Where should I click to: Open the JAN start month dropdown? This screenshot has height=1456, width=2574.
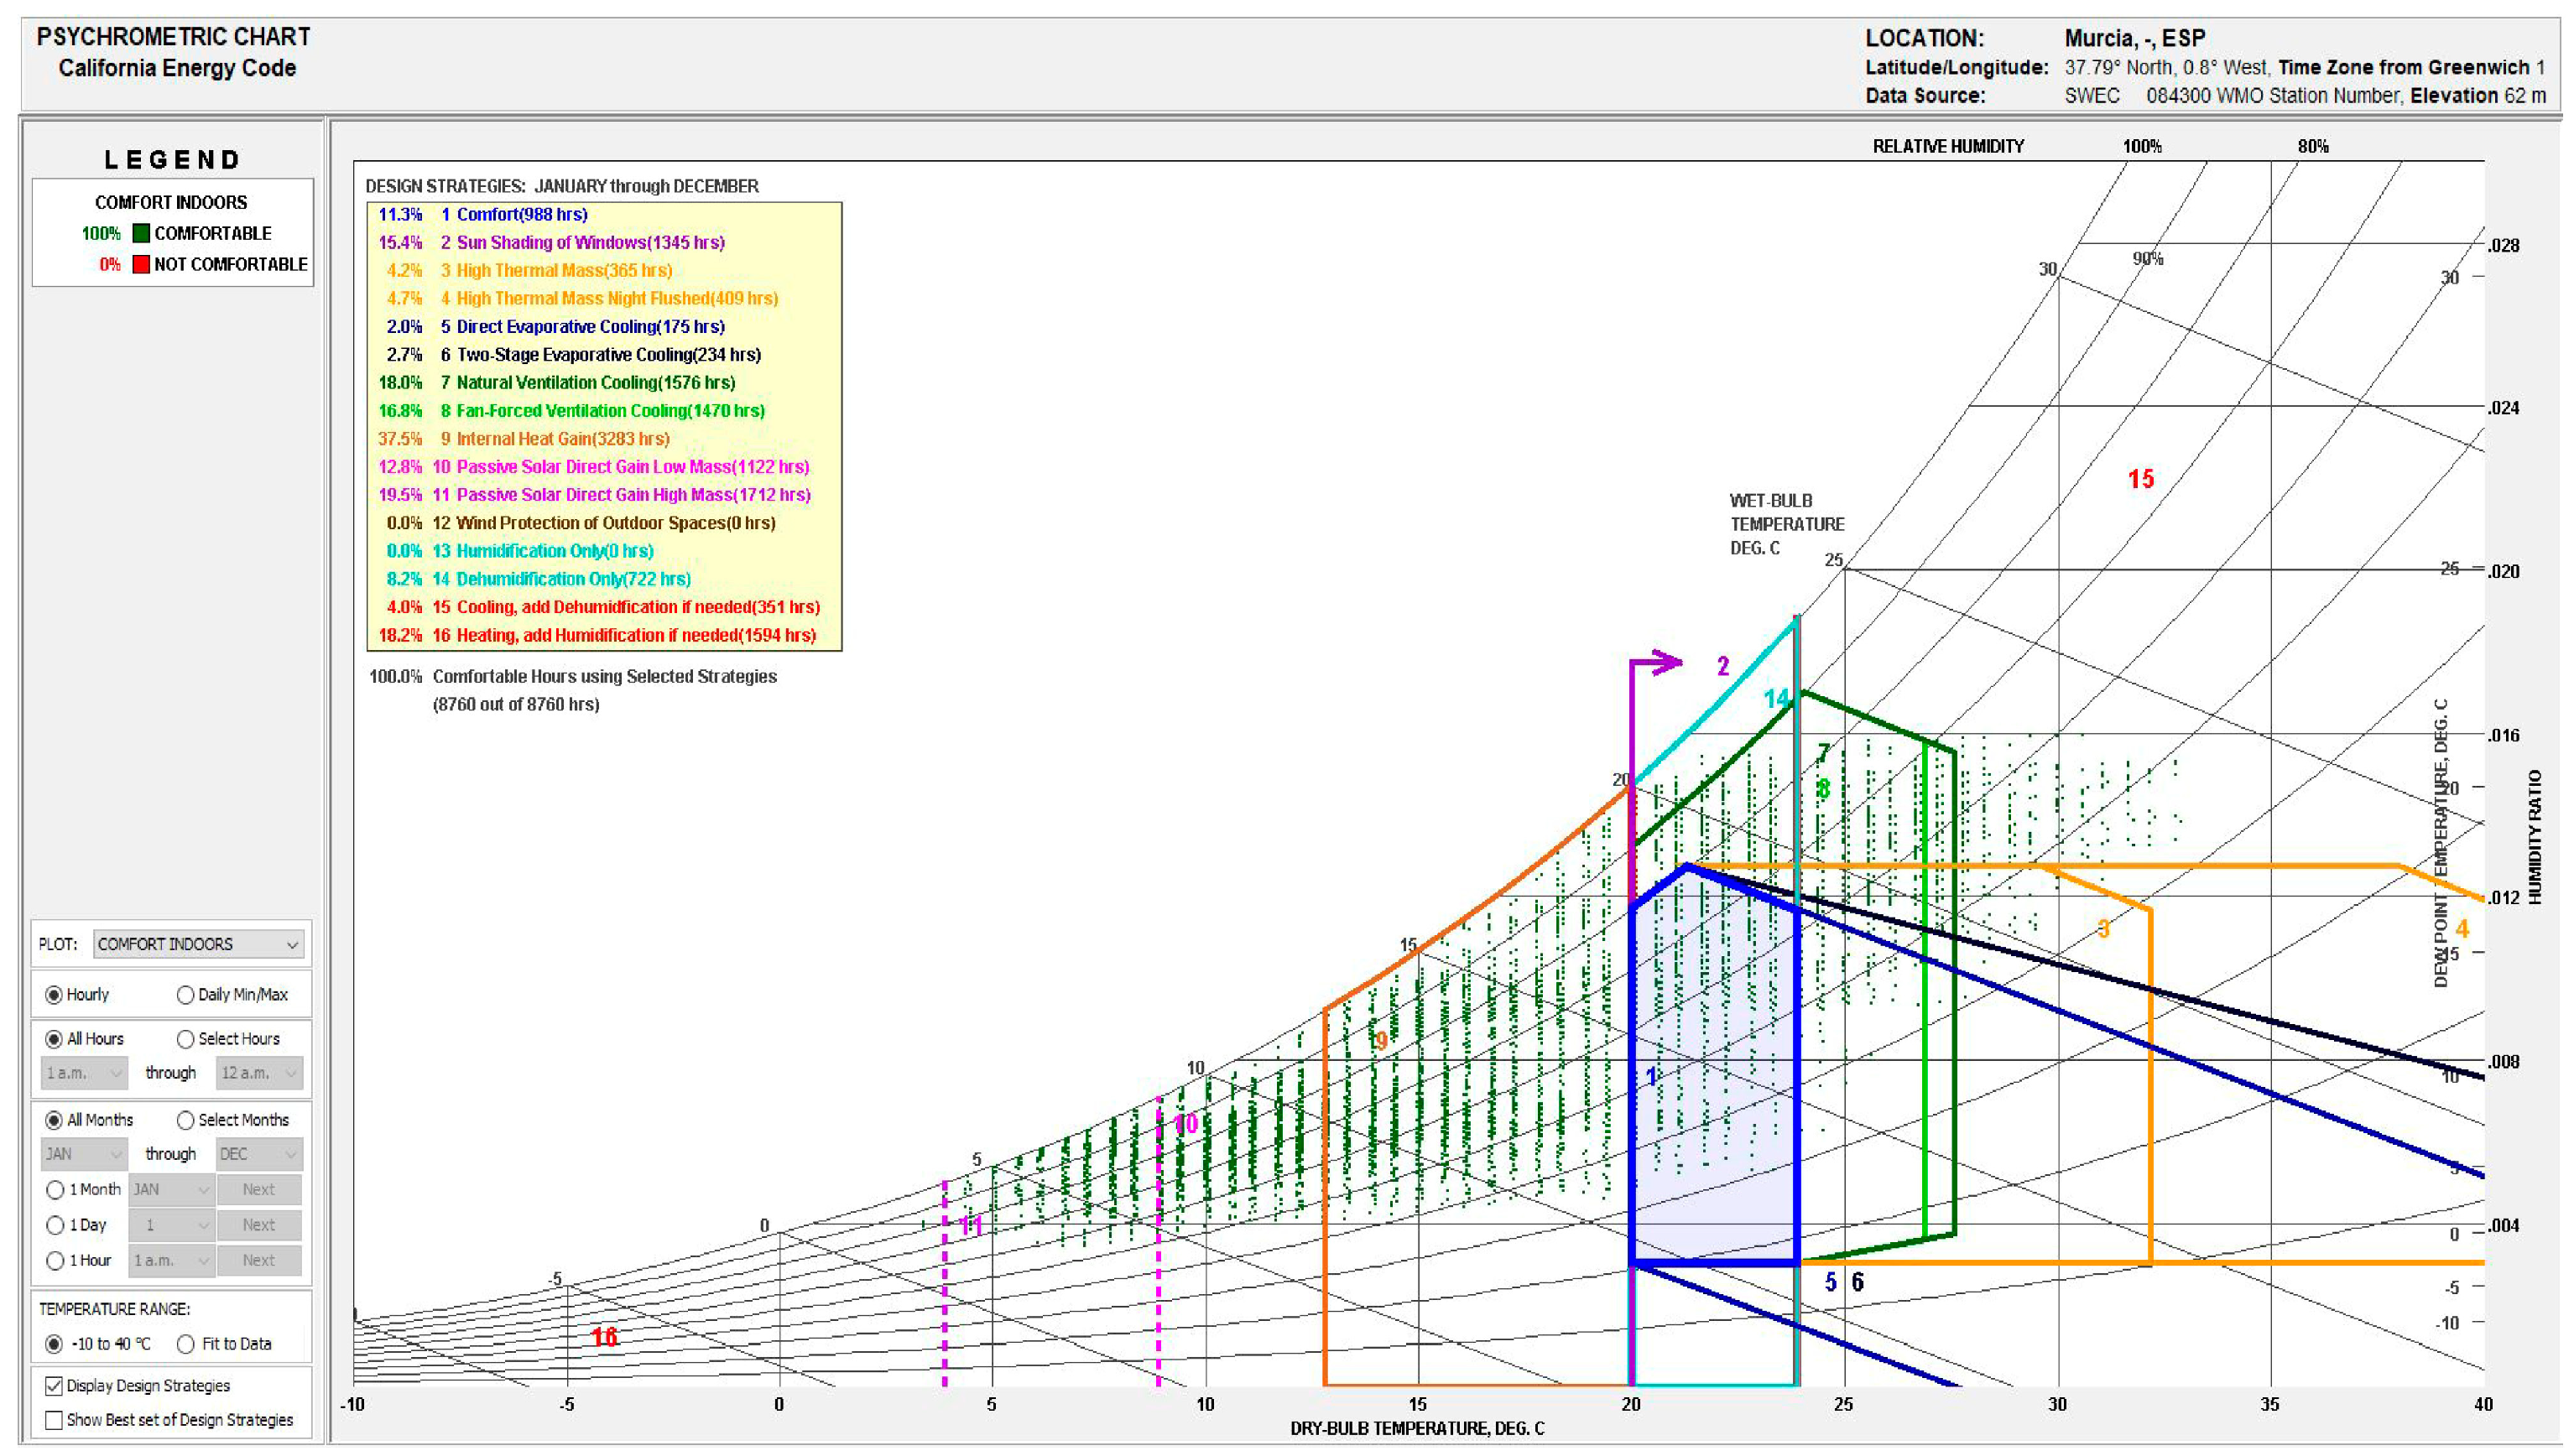[x=84, y=1154]
